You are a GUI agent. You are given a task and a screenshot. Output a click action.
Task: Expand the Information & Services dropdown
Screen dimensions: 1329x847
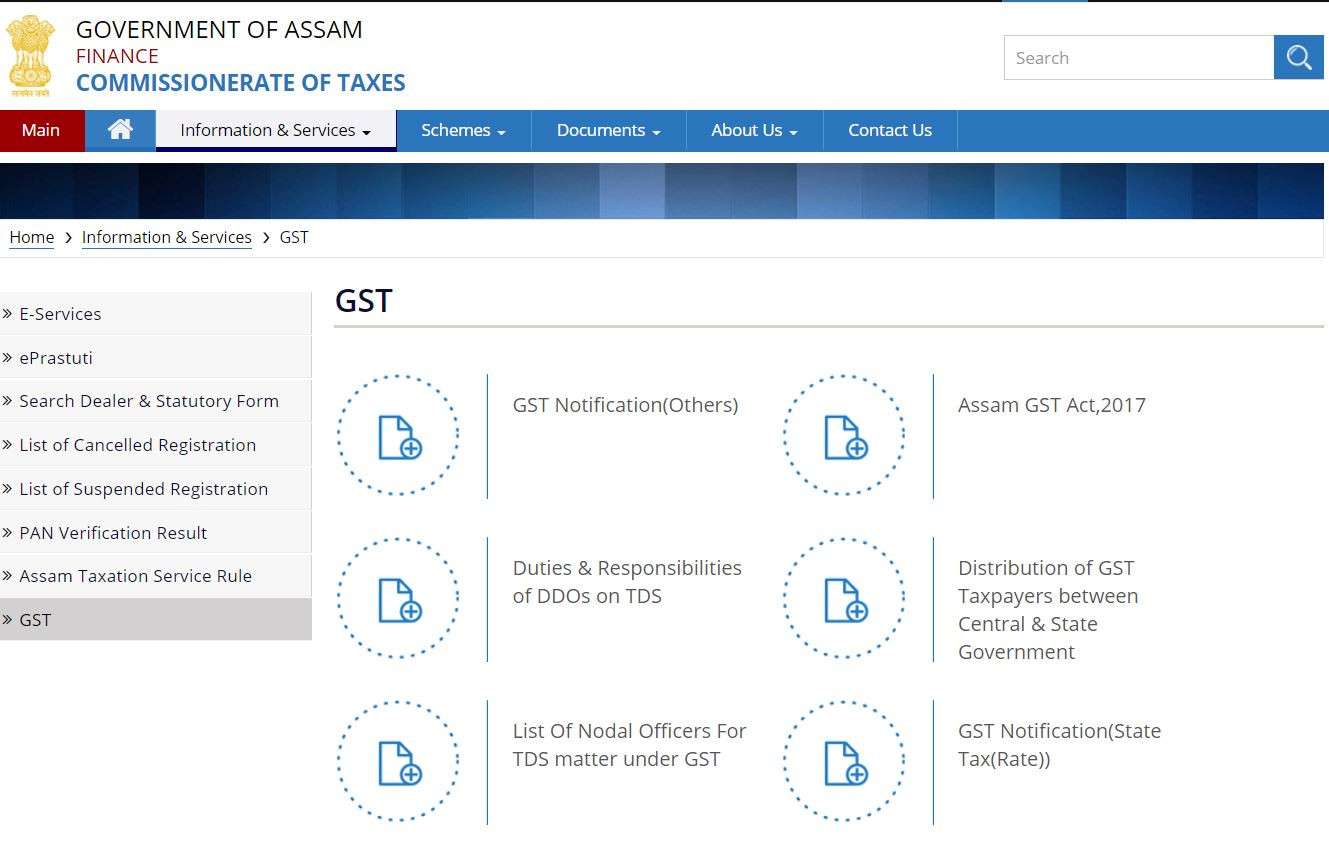click(x=275, y=130)
